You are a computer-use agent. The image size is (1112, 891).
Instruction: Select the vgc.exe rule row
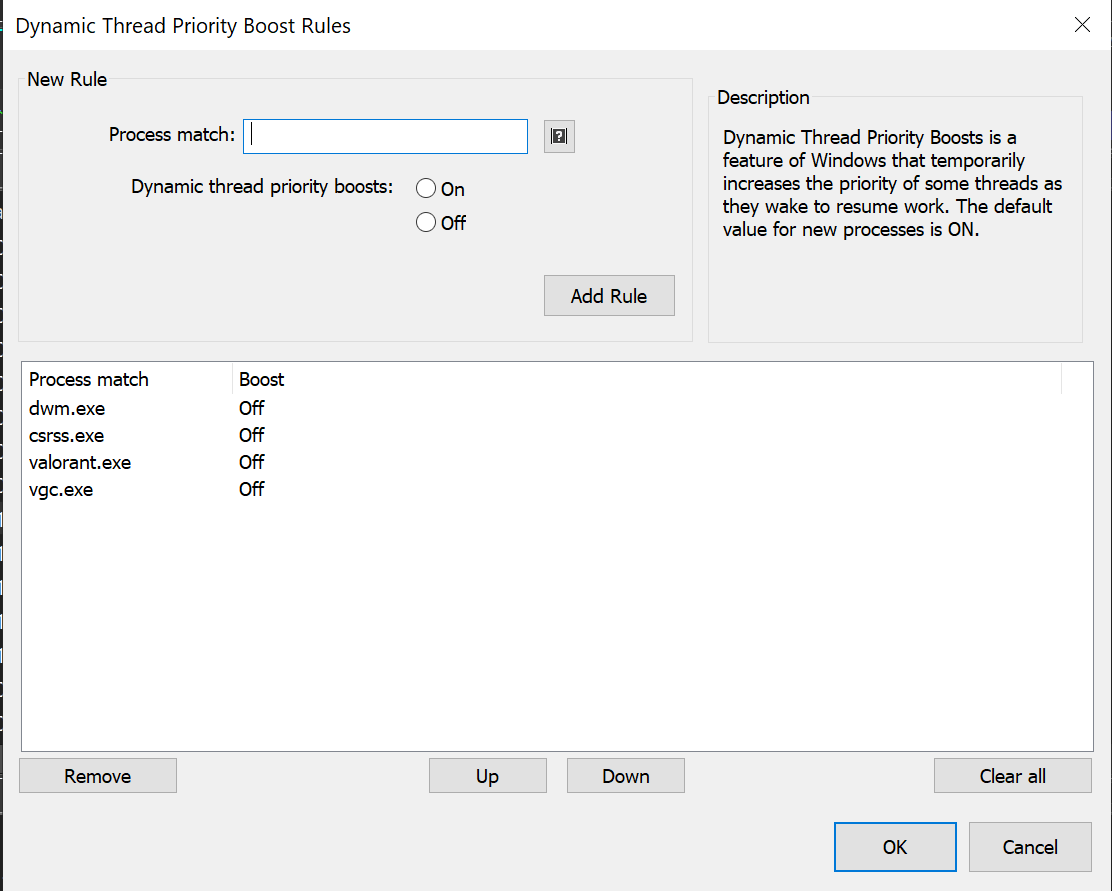pyautogui.click(x=61, y=489)
